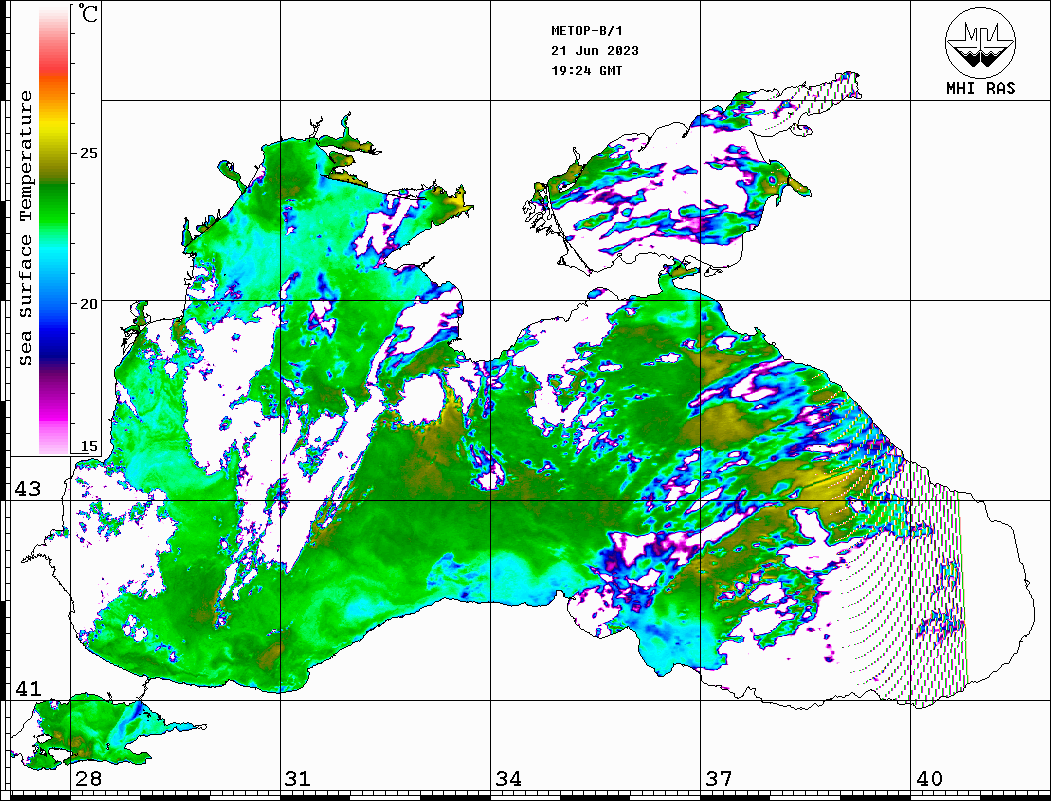Click the date text "21 Jun 2023"
The image size is (1051, 801).
[x=595, y=51]
